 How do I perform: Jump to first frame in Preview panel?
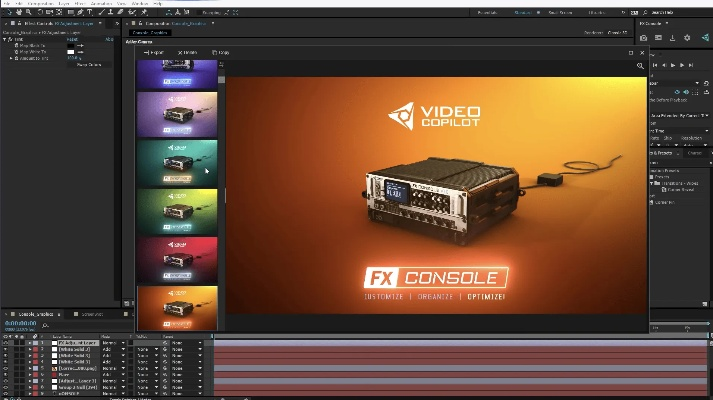point(654,65)
